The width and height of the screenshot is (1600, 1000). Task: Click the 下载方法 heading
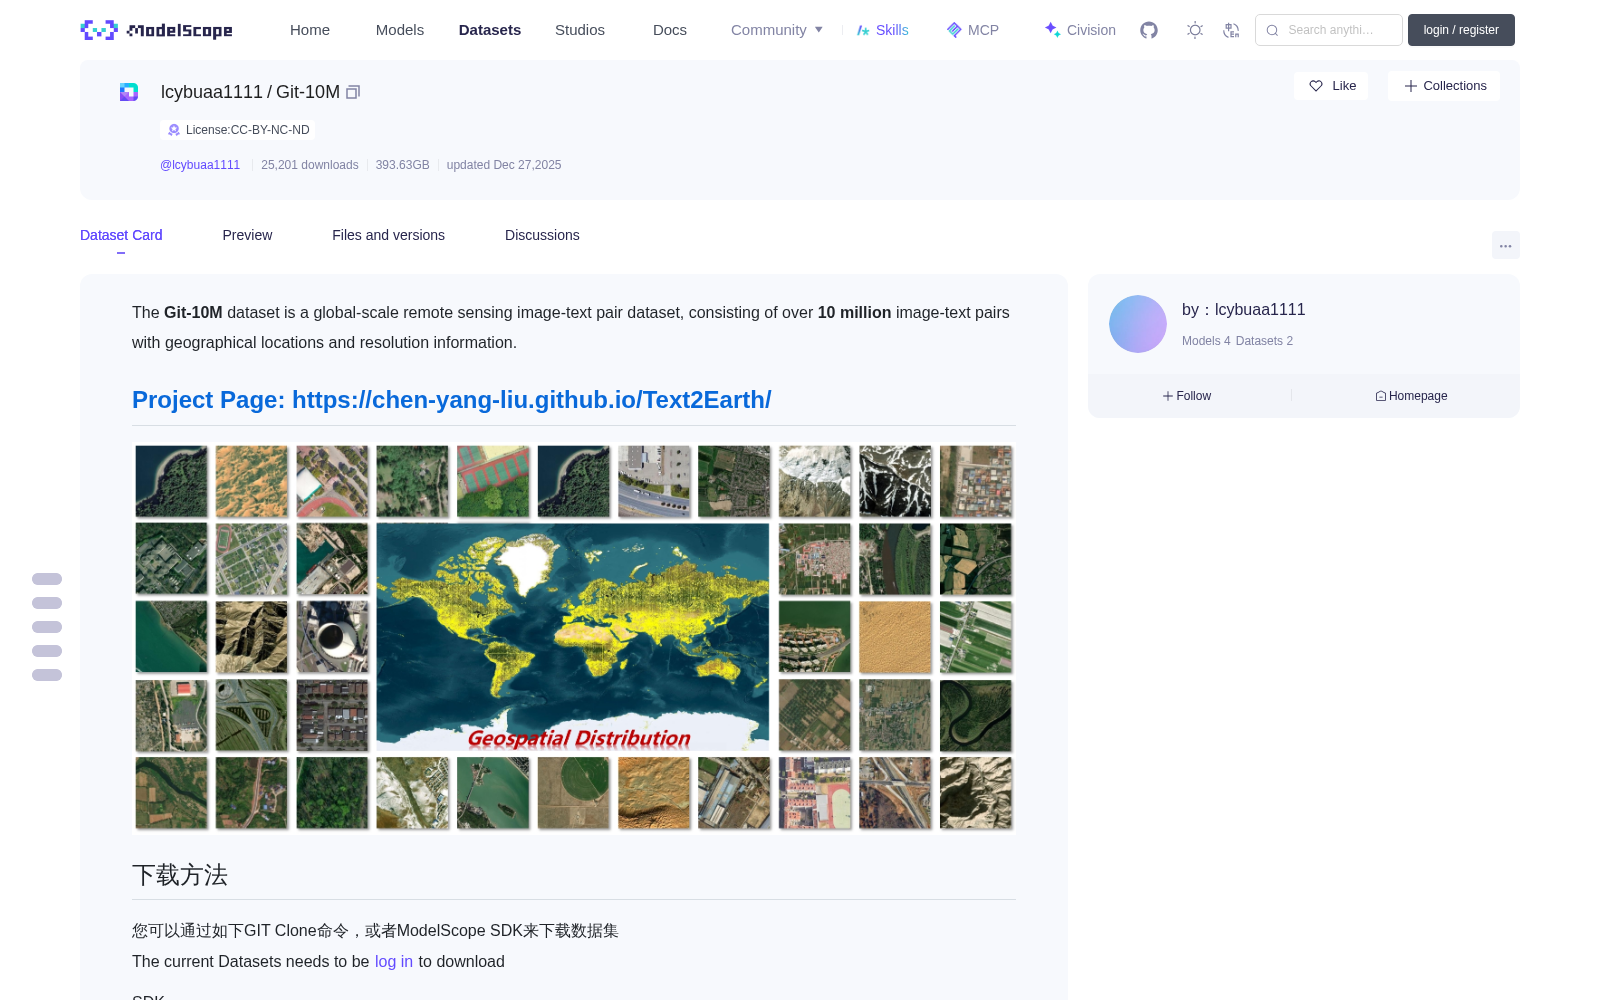click(180, 875)
